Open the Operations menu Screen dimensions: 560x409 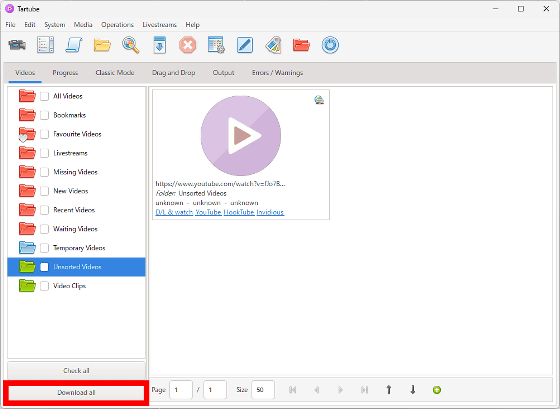(x=117, y=25)
